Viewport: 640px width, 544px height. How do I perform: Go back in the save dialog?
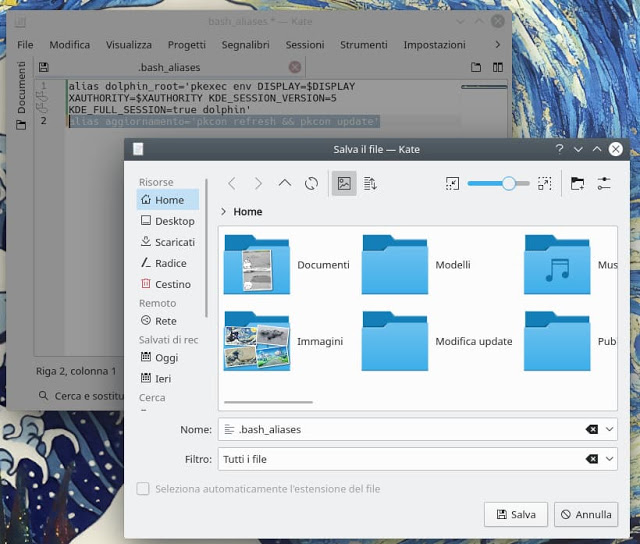[232, 184]
